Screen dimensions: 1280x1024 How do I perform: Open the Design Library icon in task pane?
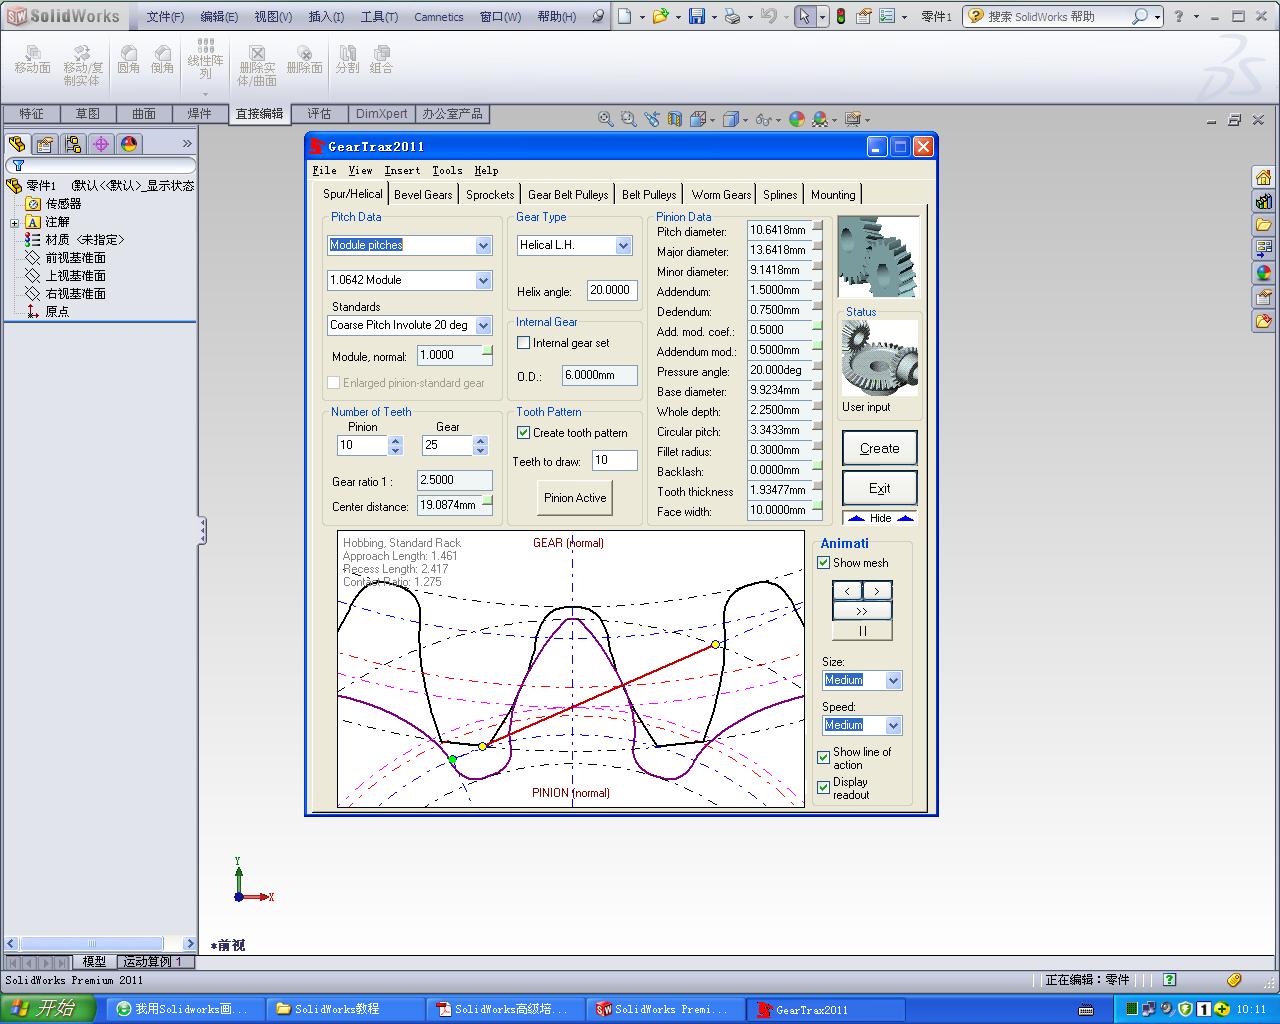1264,202
